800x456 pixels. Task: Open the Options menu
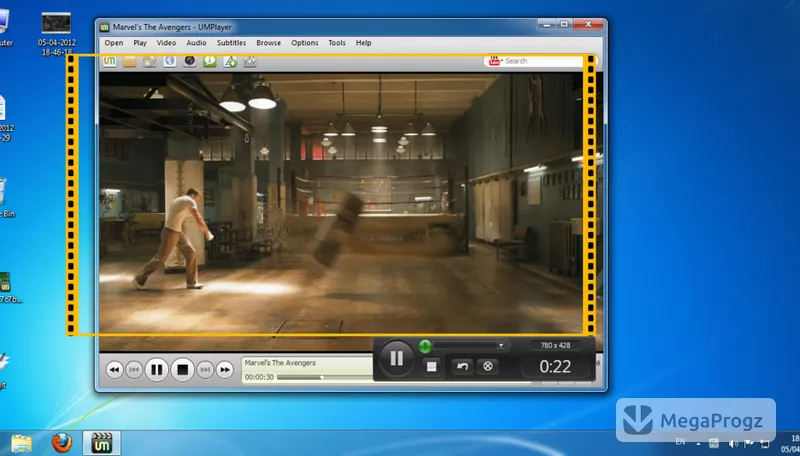tap(305, 43)
